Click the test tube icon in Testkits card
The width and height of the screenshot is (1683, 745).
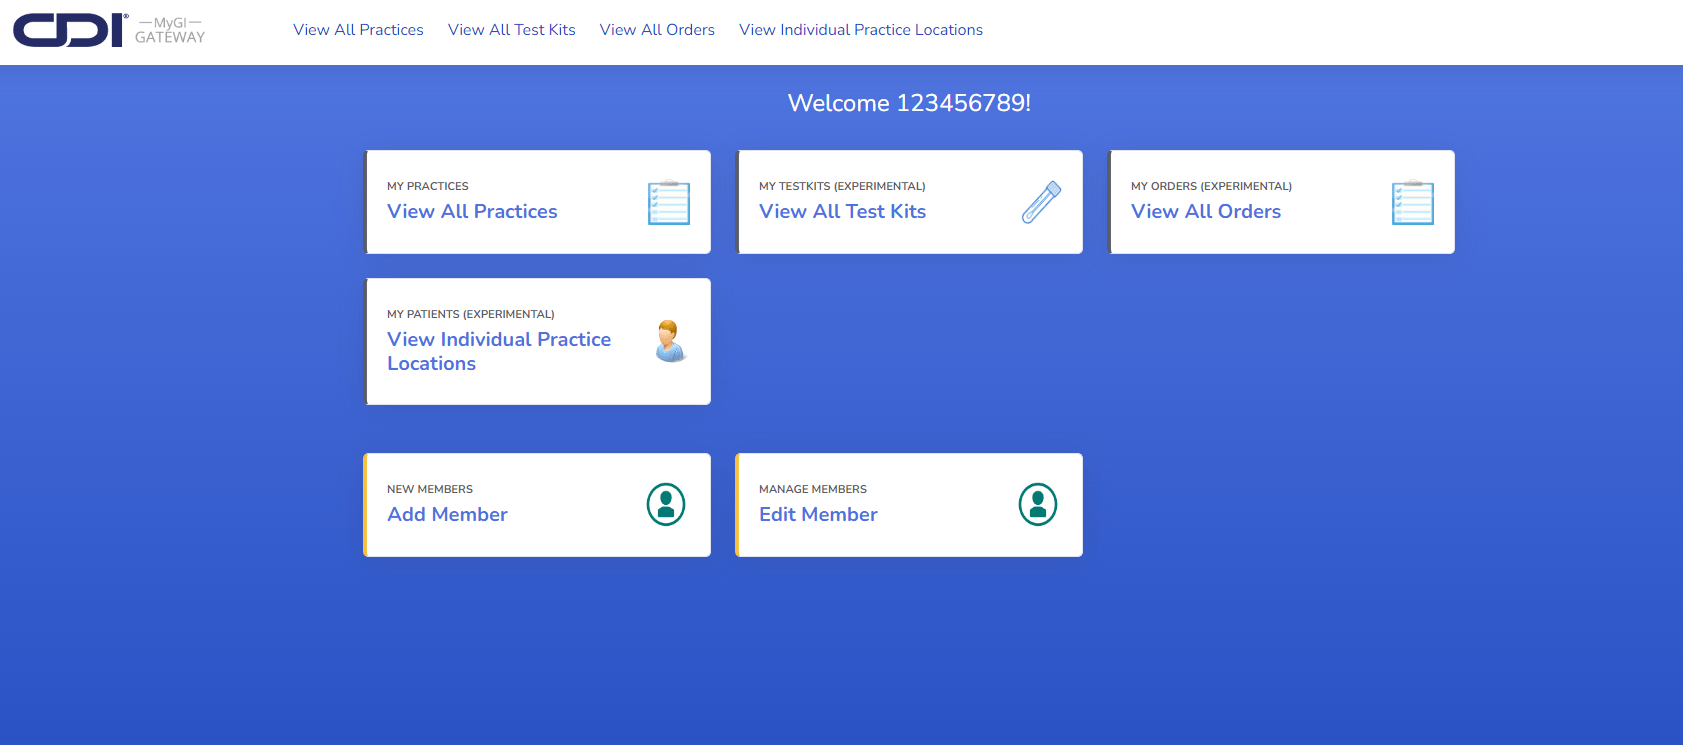pyautogui.click(x=1041, y=202)
